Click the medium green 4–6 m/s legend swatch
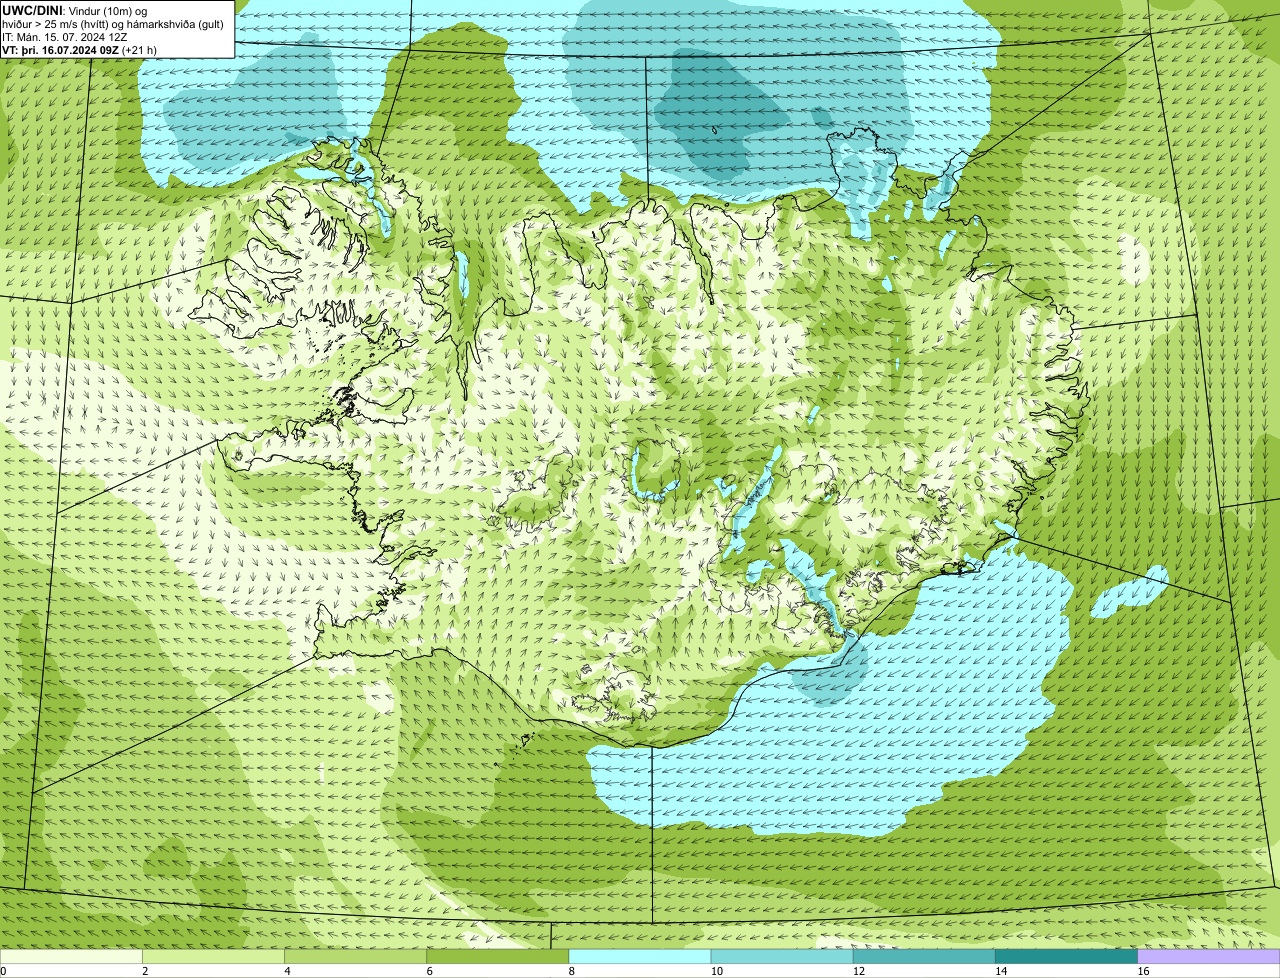 [x=355, y=957]
